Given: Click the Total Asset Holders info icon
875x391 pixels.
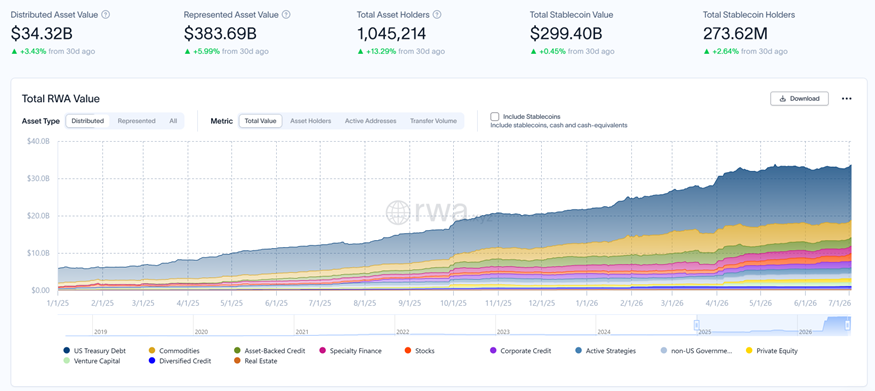Looking at the screenshot, I should click(438, 15).
